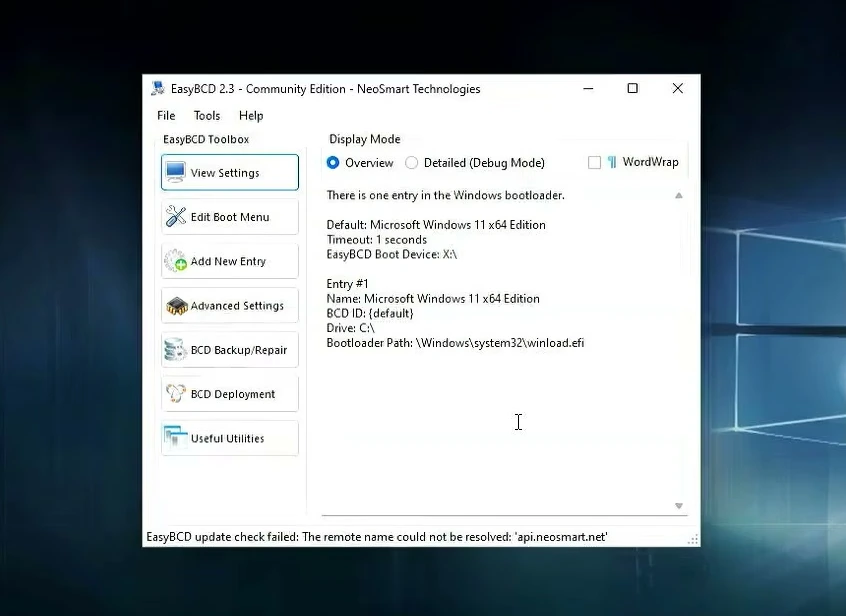Viewport: 846px width, 616px height.
Task: Click the green plus icon on Add New Entry
Action: pyautogui.click(x=181, y=265)
